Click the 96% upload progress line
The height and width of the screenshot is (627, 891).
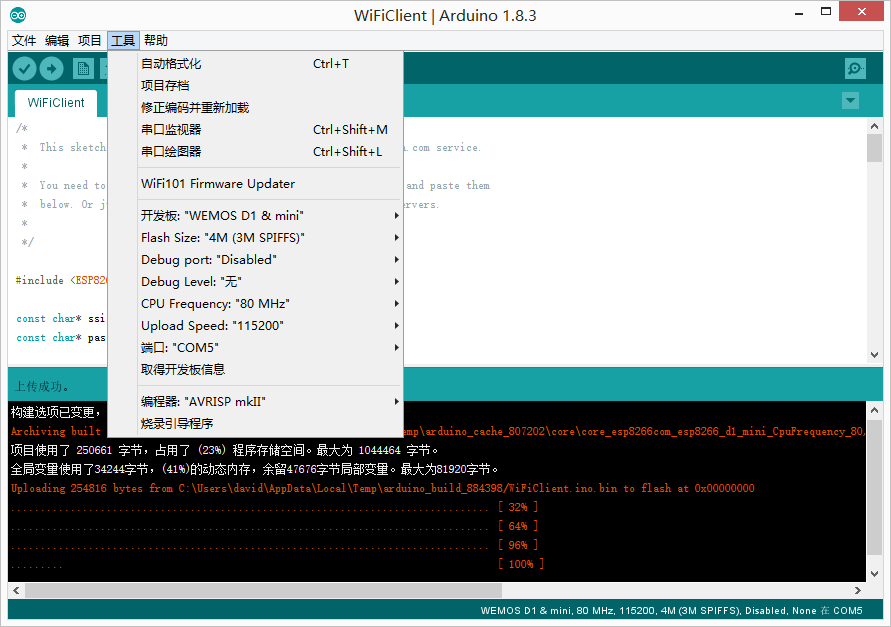click(274, 545)
